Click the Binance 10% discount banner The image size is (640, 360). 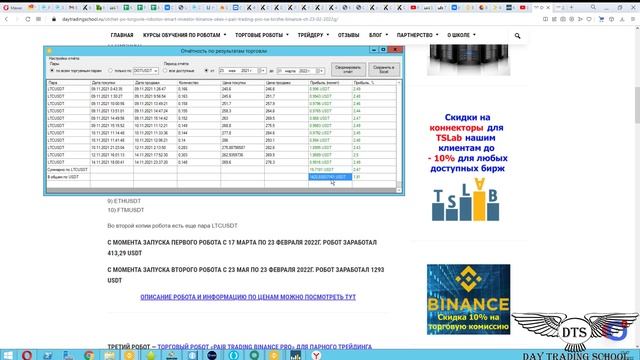tap(468, 299)
